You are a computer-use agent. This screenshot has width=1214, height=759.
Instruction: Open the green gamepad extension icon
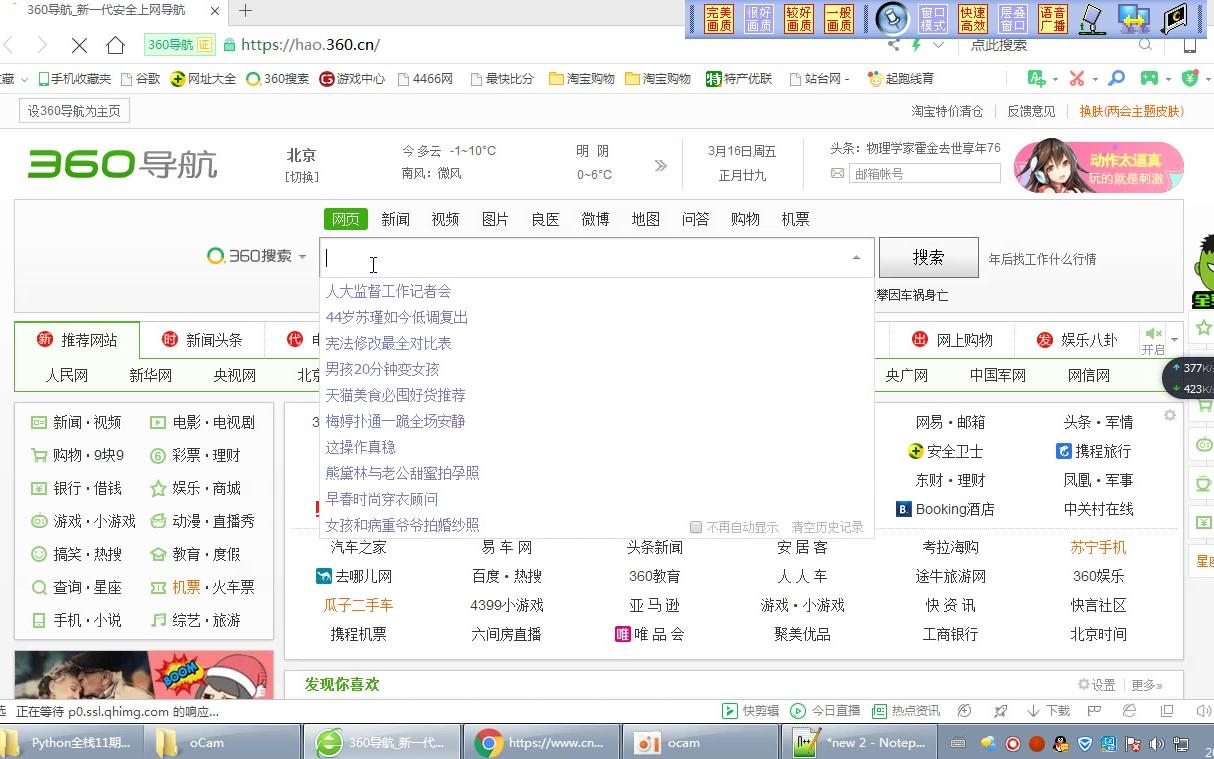pos(1150,78)
